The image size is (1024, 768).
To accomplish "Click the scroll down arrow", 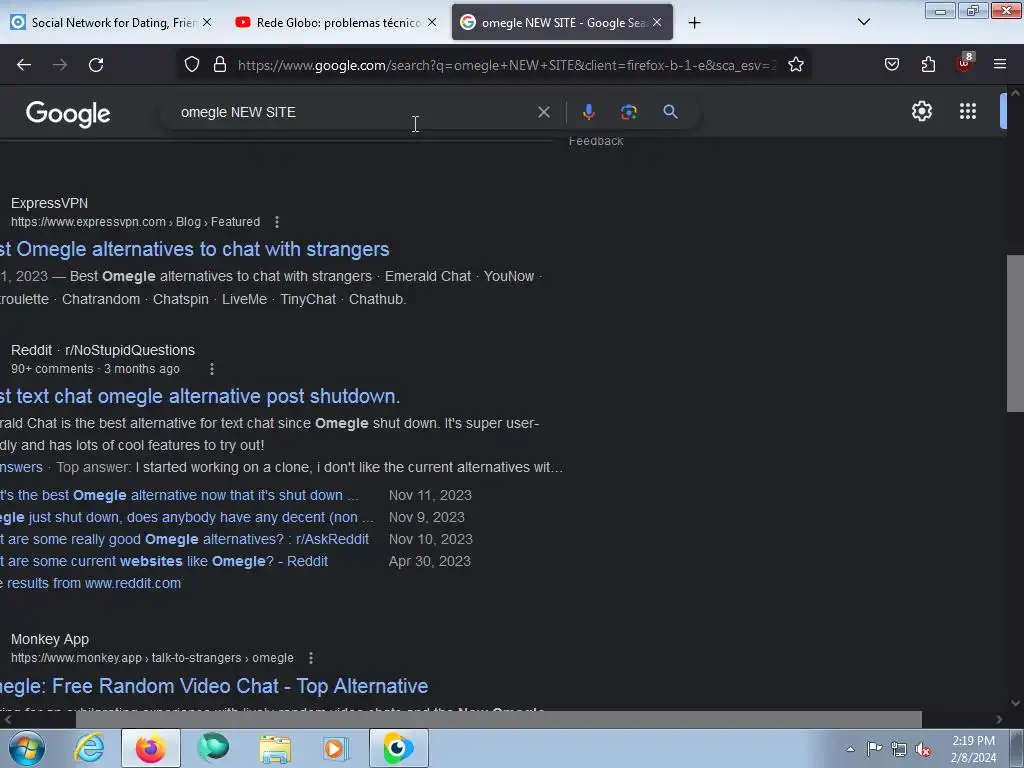I will click(1015, 703).
